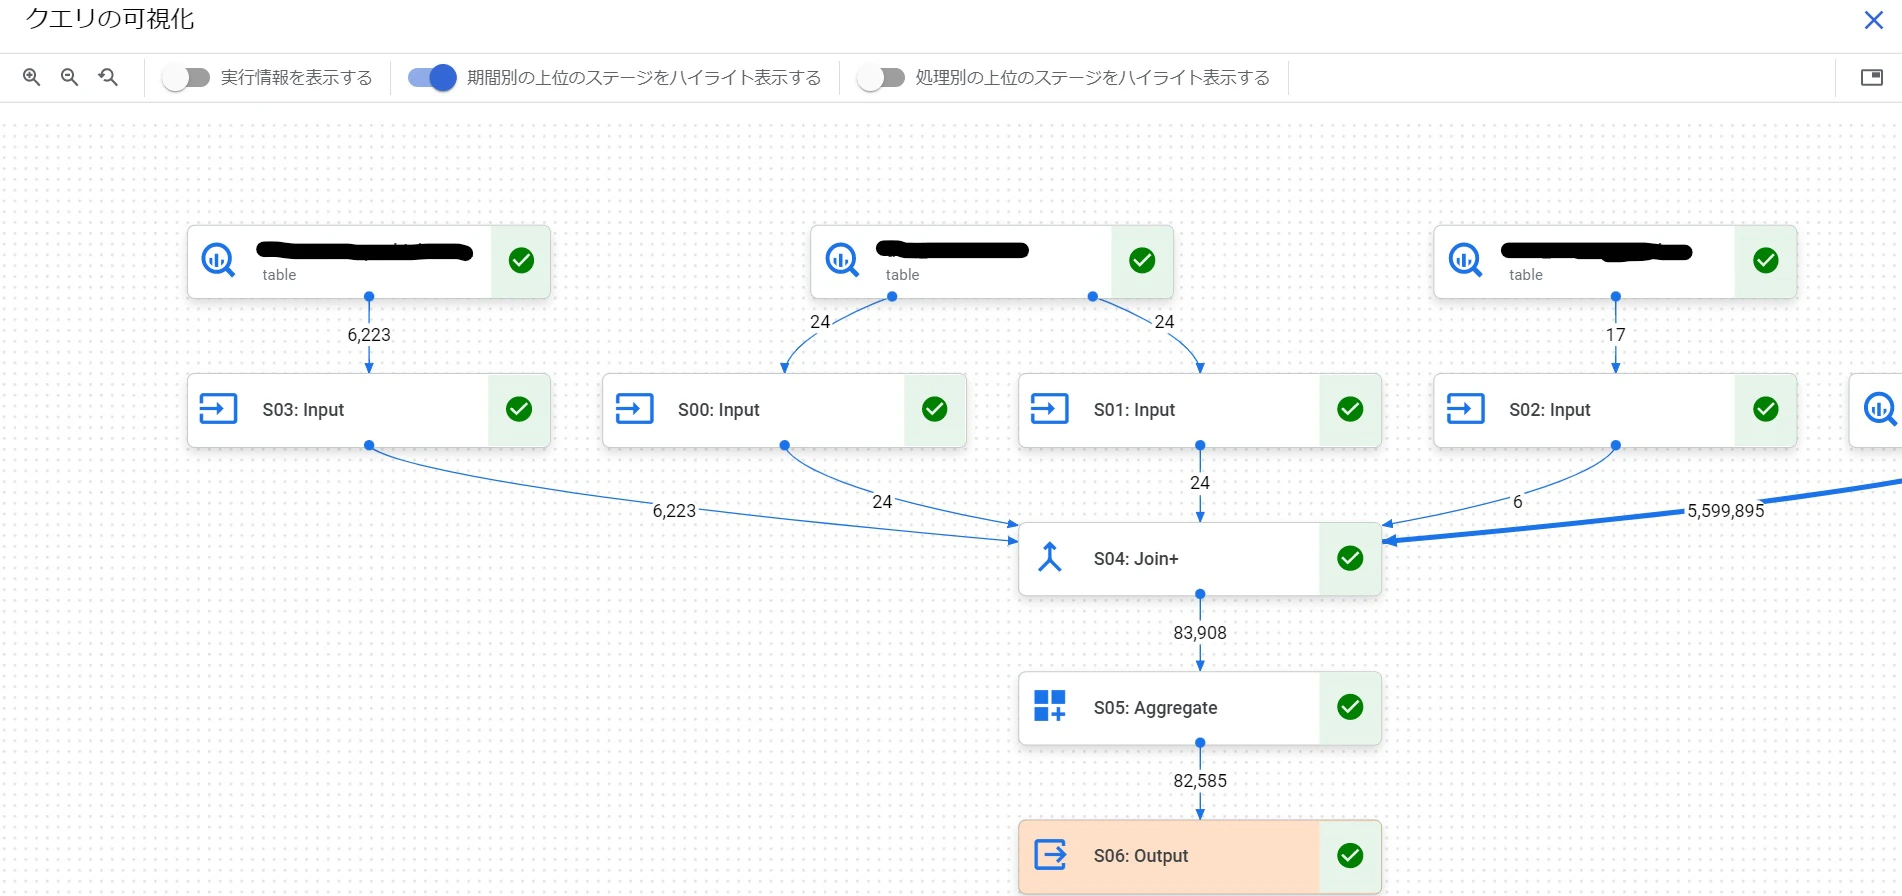Screen dimensions: 1902x896
Task: Open the S01: Input stage
Action: point(1200,410)
